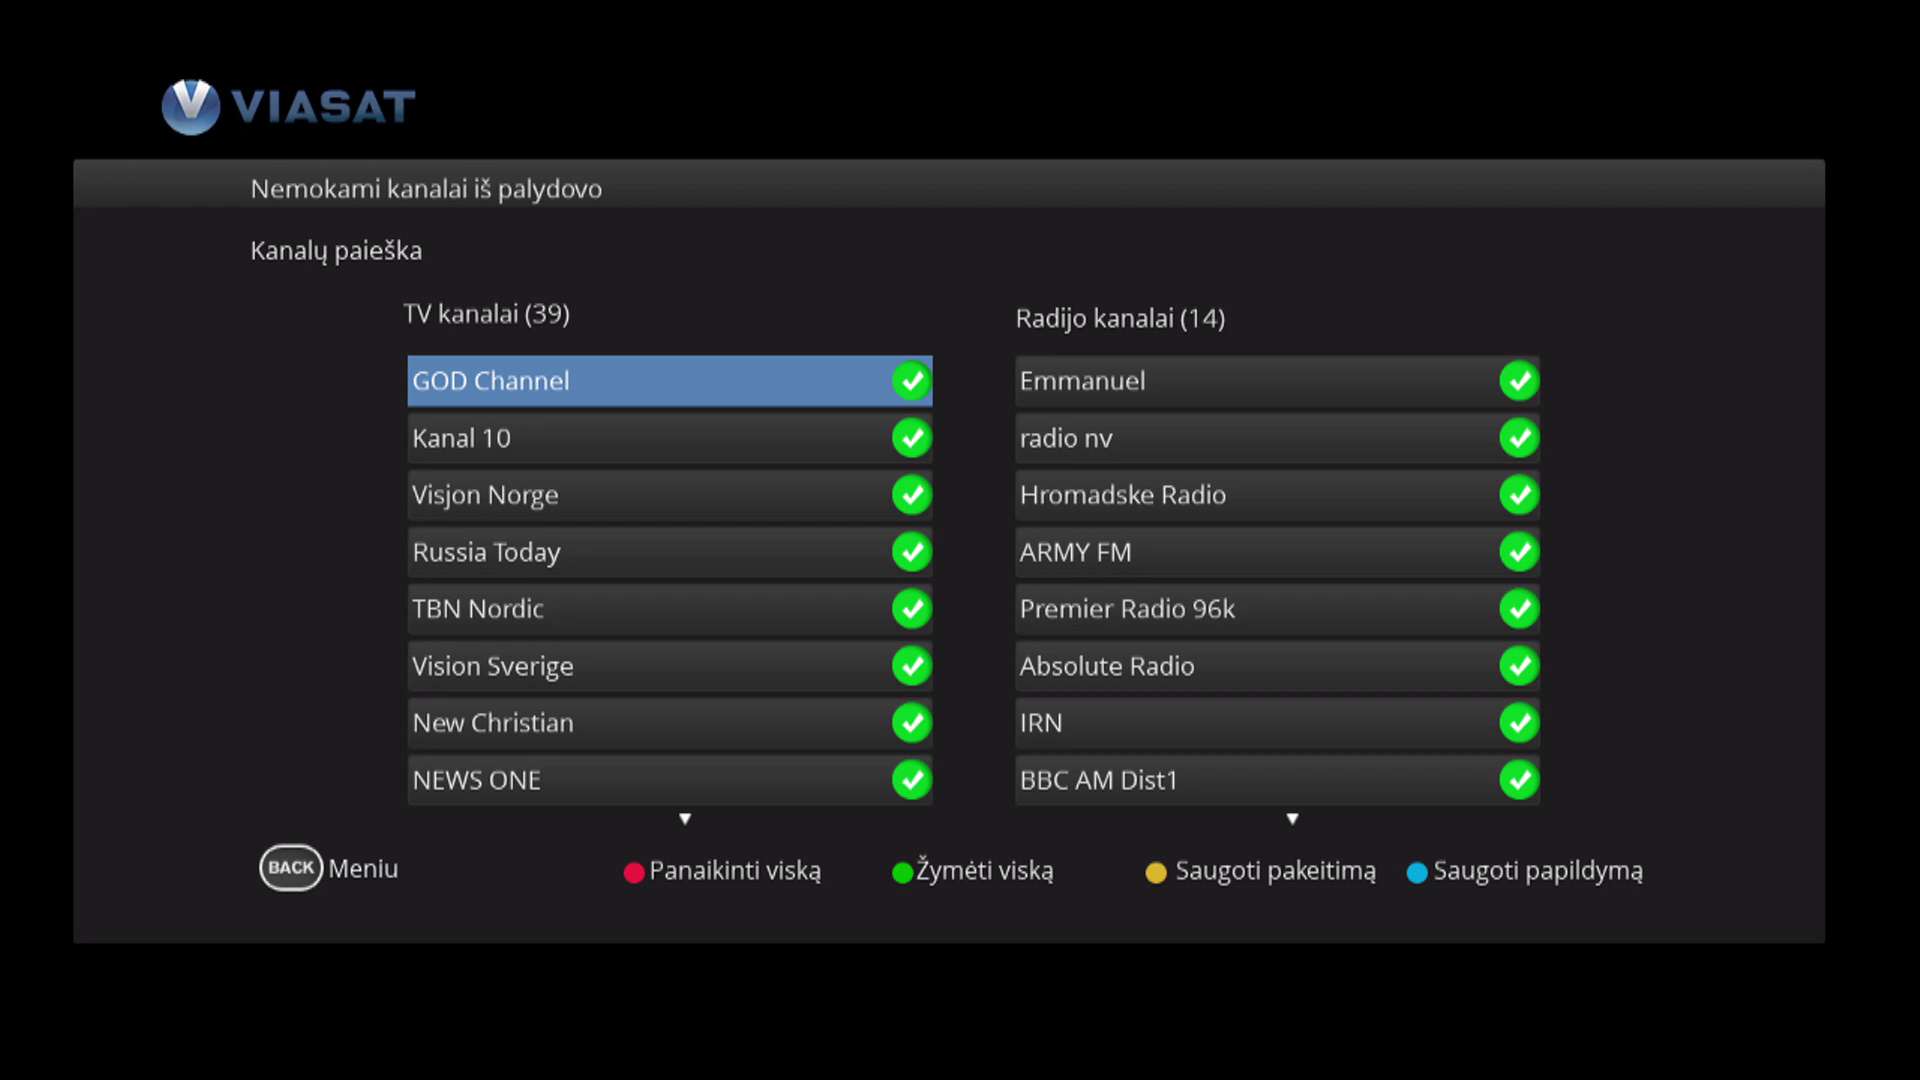Click the BACK button icon
Viewport: 1920px width, 1080px height.
coord(291,868)
